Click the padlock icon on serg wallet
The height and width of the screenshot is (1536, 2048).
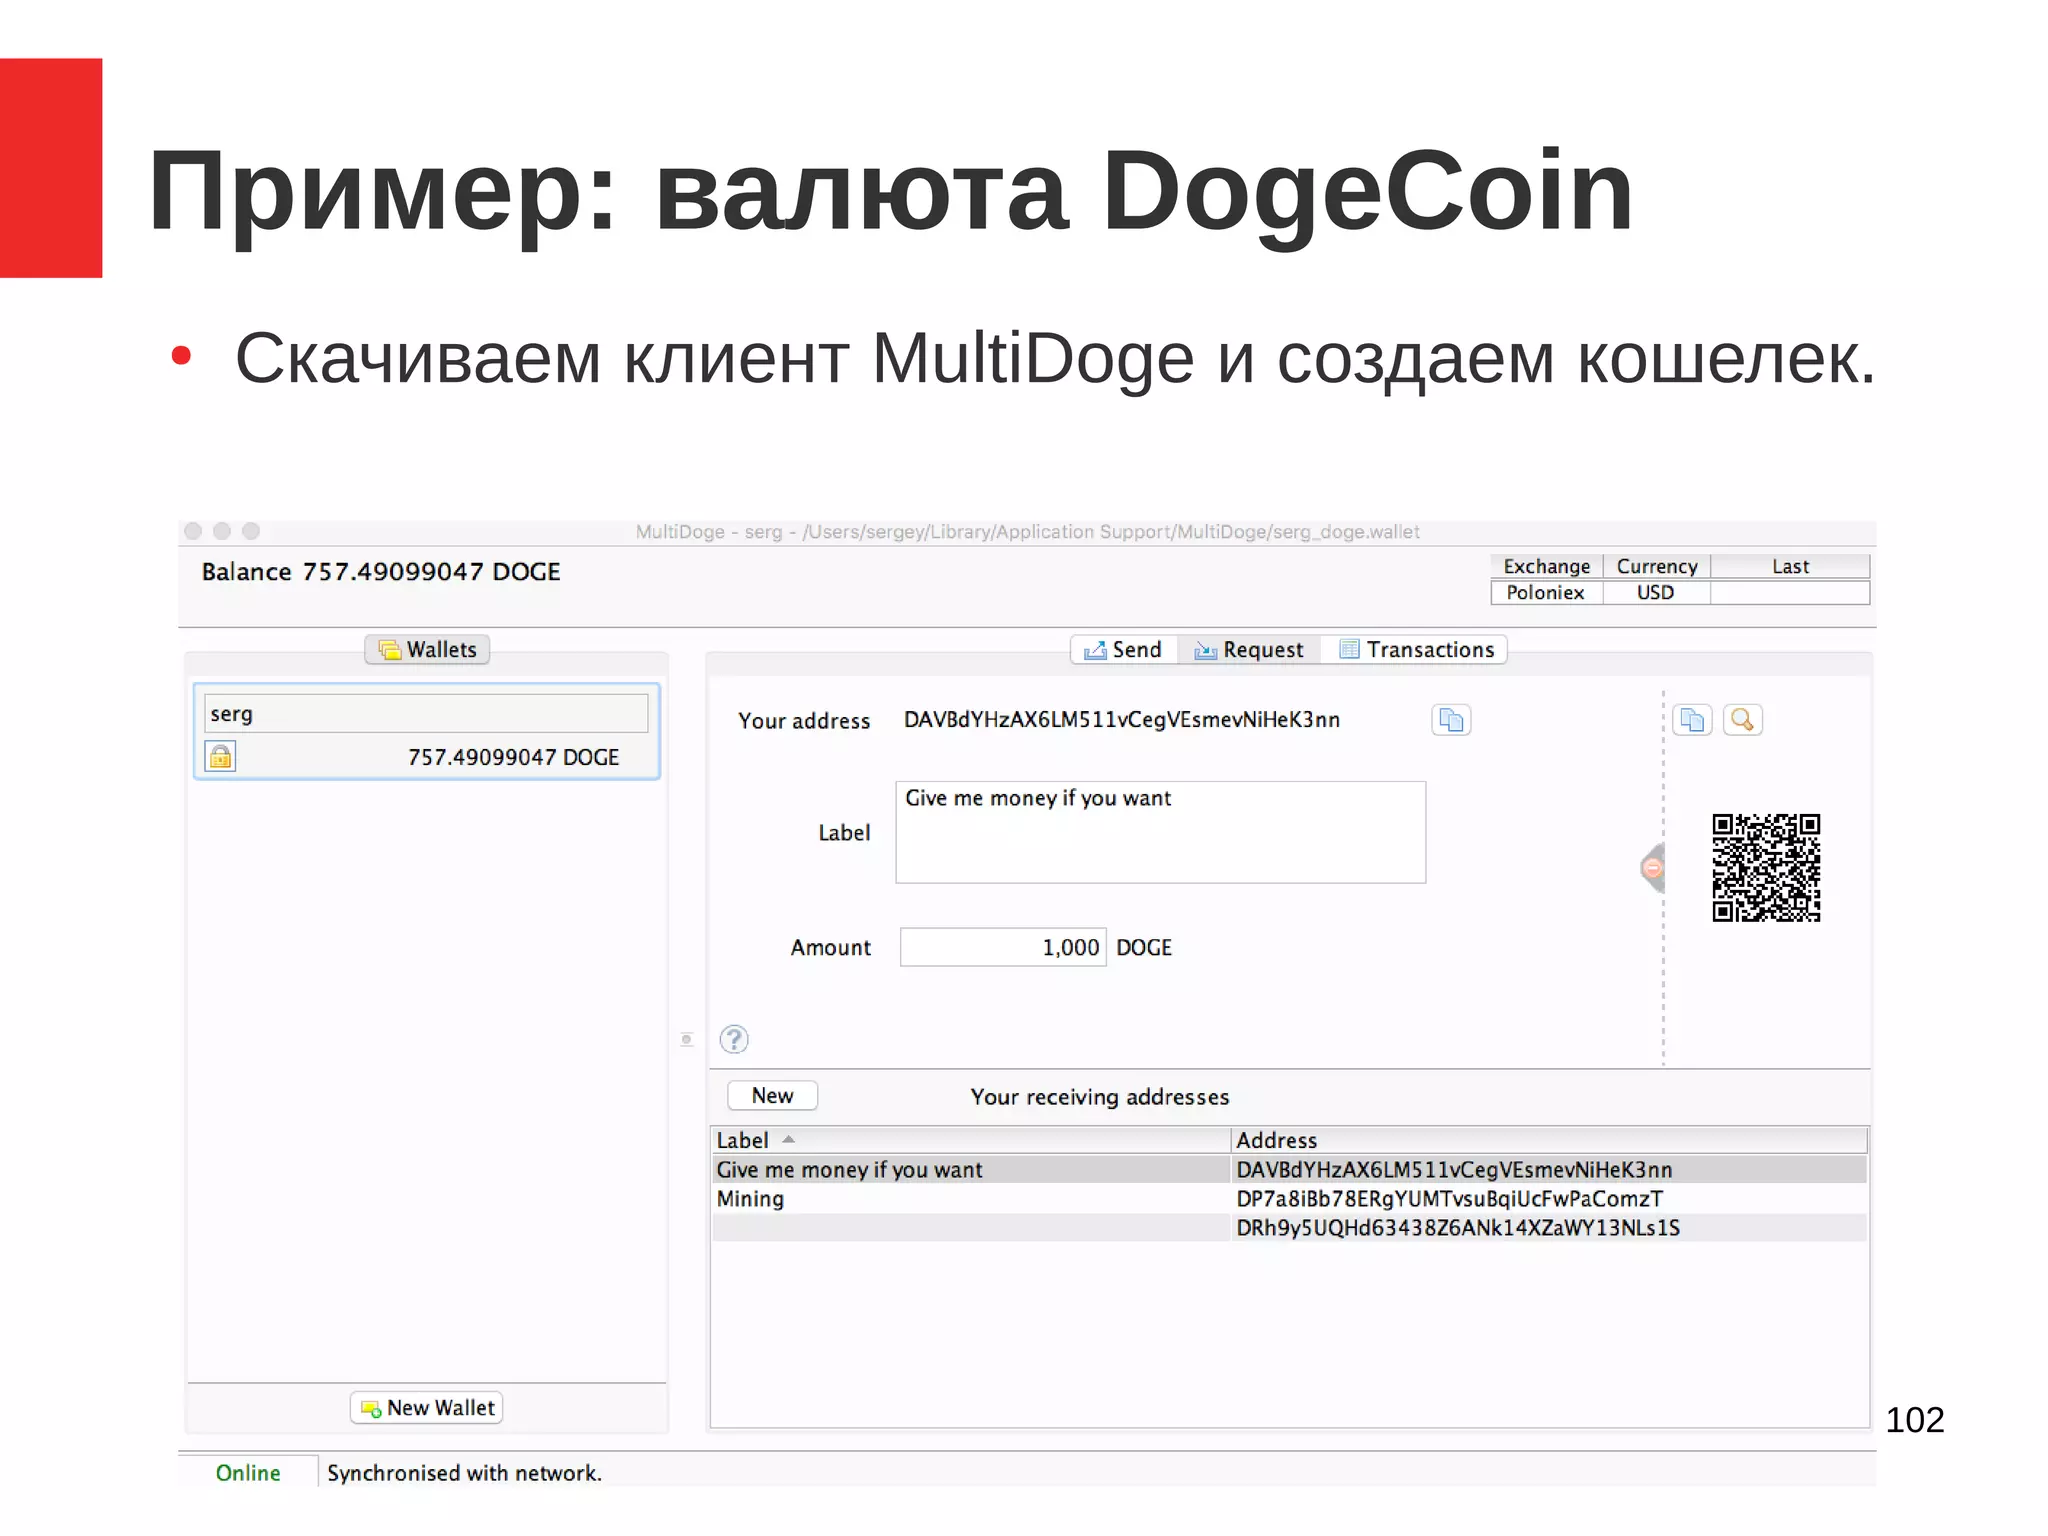[221, 756]
